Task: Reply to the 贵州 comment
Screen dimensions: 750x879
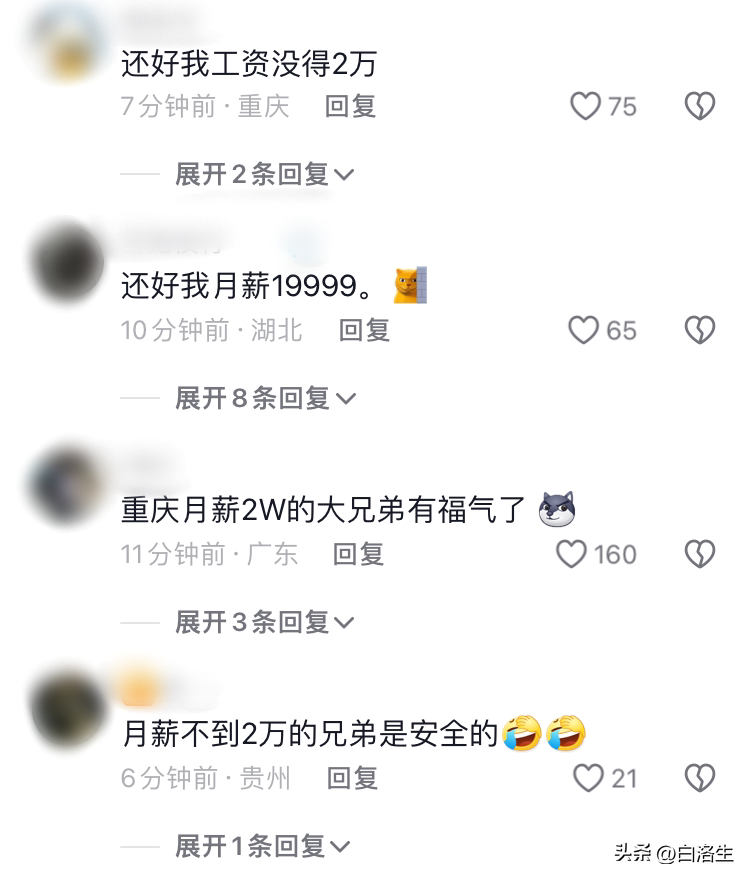Action: click(353, 779)
